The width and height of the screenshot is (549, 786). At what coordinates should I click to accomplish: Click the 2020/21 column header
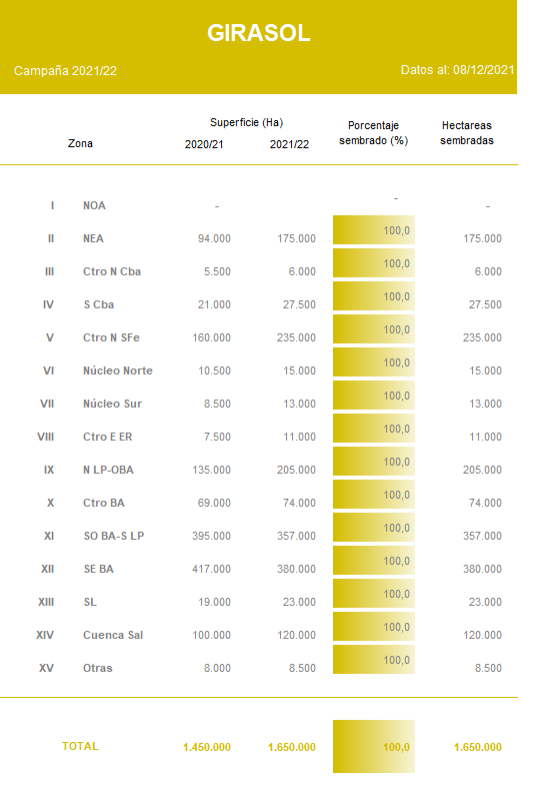click(x=204, y=144)
